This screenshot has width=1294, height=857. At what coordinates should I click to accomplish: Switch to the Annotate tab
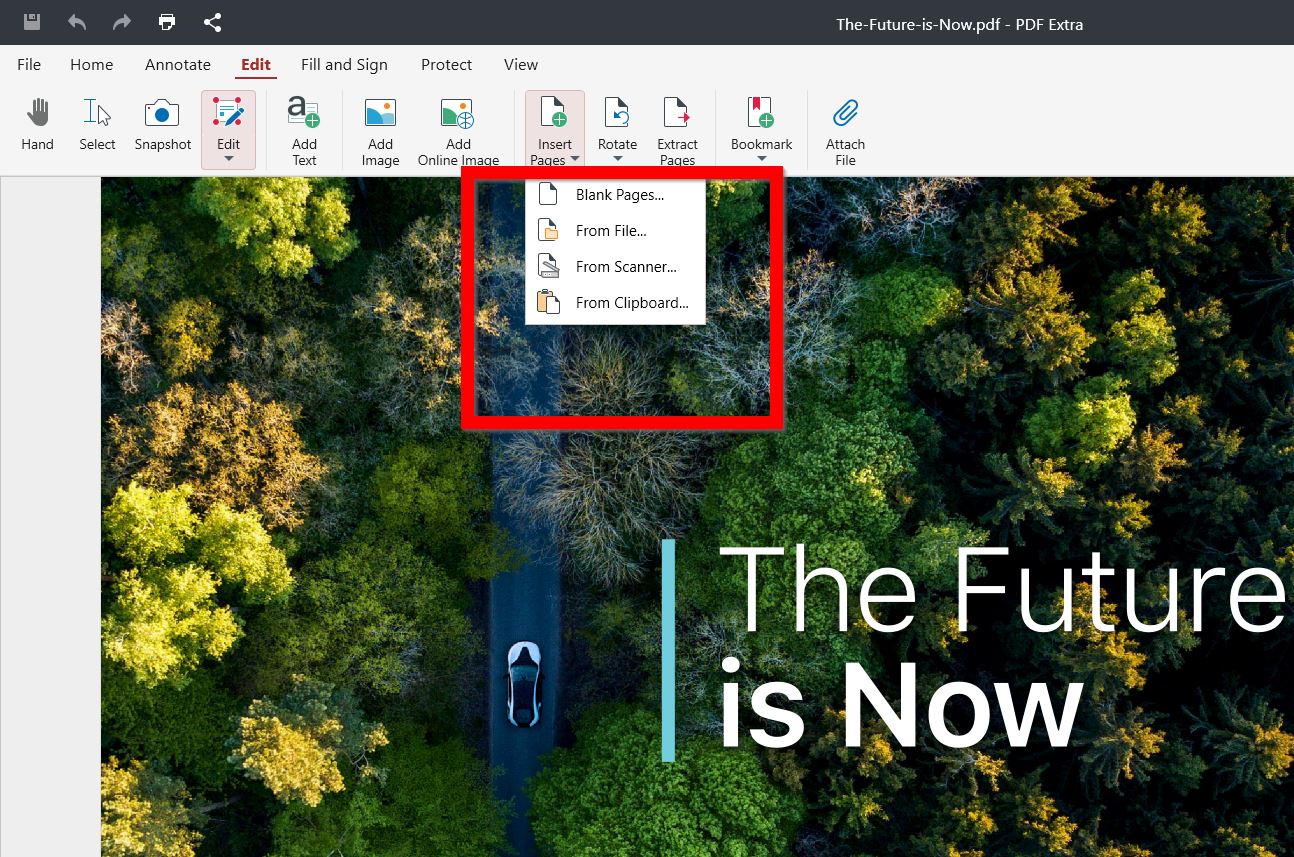click(x=177, y=64)
